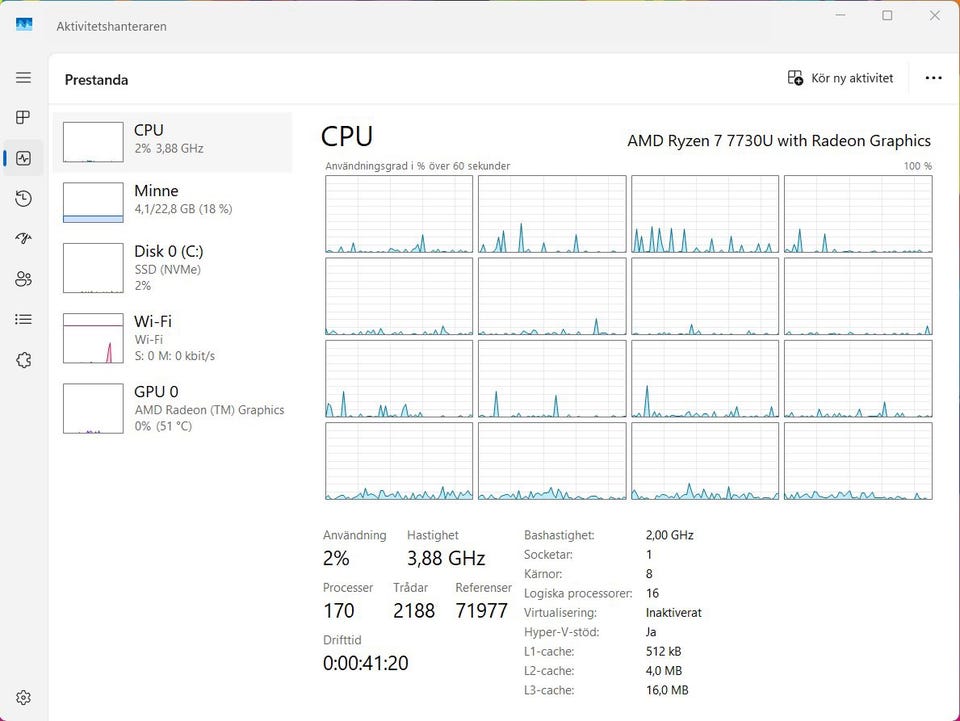
Task: Click the Aktivitetshanteraren window title
Action: point(111,26)
